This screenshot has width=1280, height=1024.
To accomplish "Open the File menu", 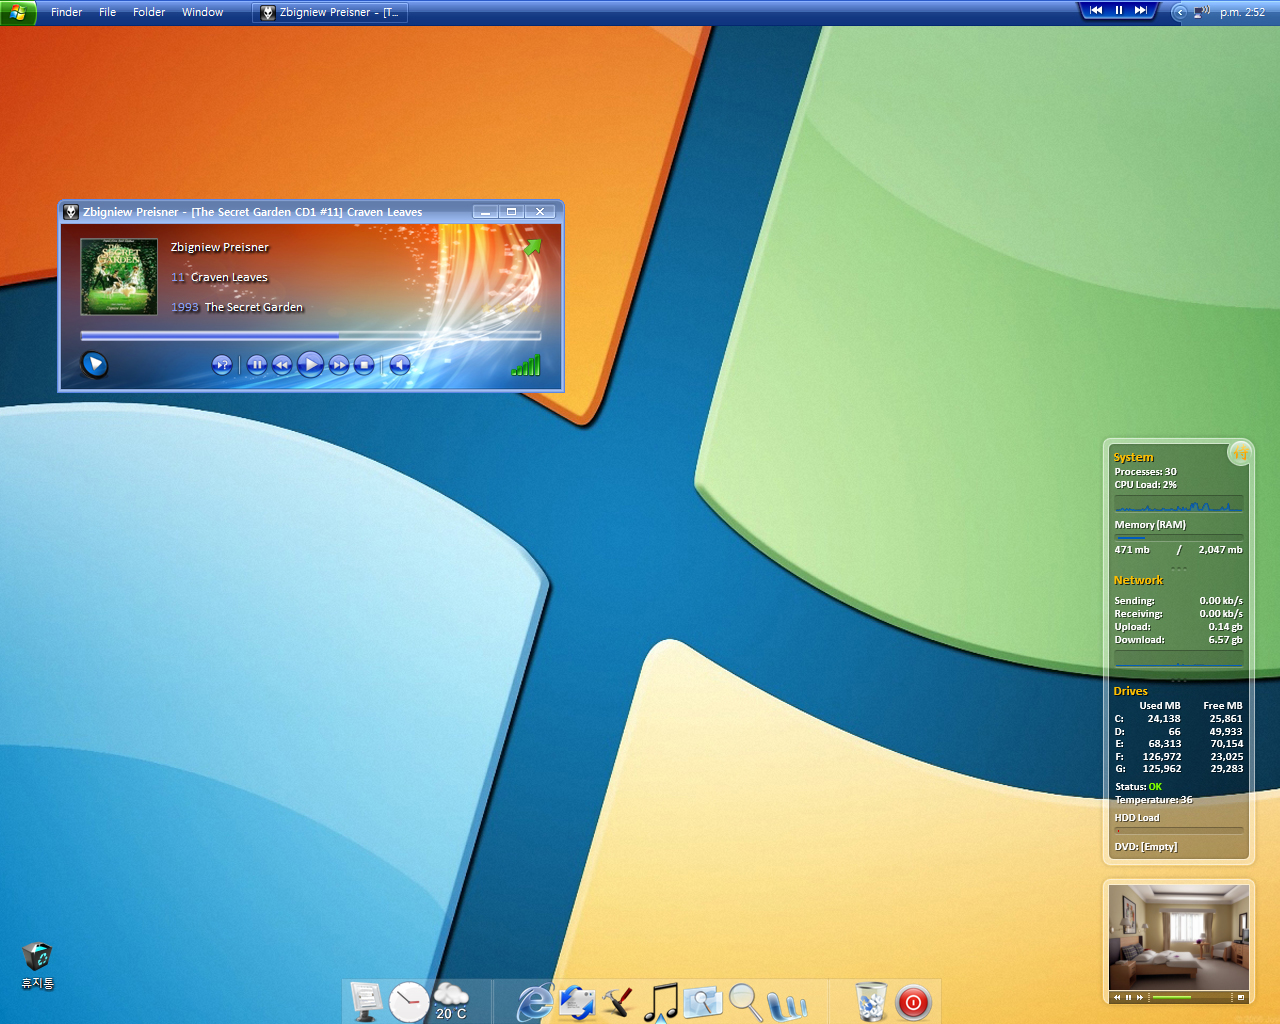I will [x=107, y=12].
